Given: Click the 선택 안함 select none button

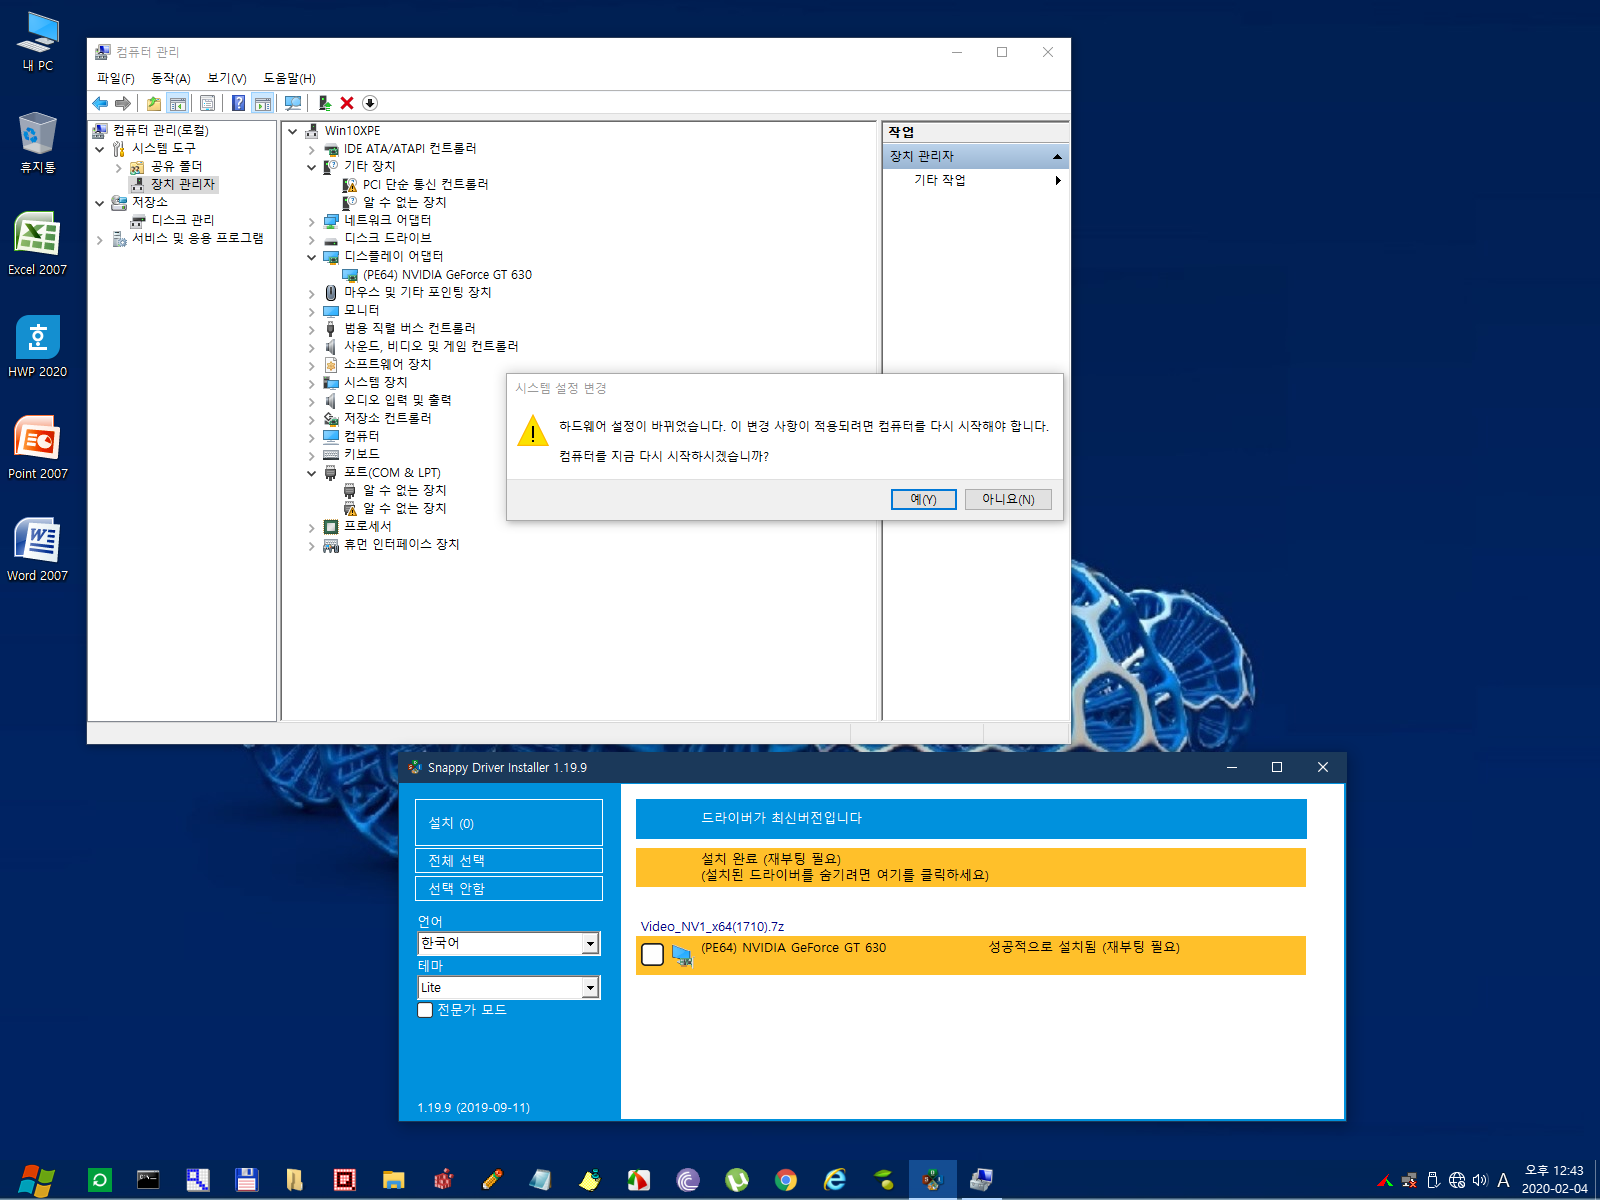Looking at the screenshot, I should 508,889.
